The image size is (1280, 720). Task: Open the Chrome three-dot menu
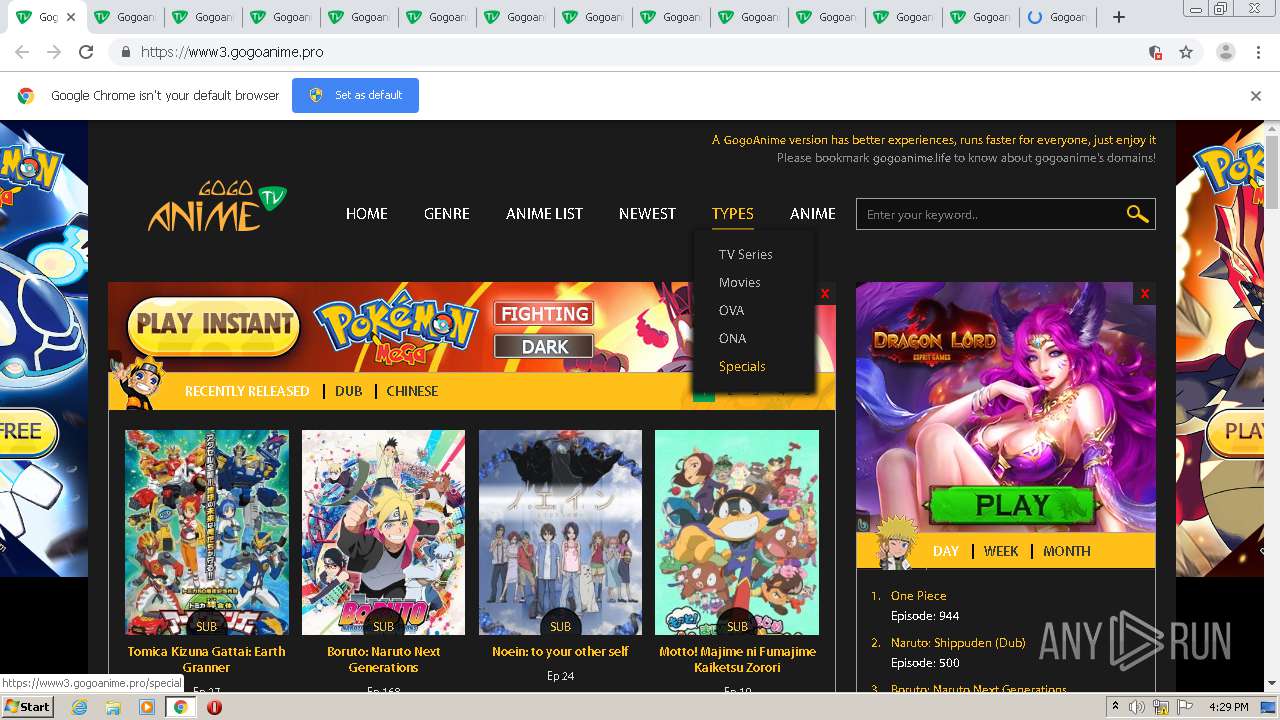[x=1256, y=52]
